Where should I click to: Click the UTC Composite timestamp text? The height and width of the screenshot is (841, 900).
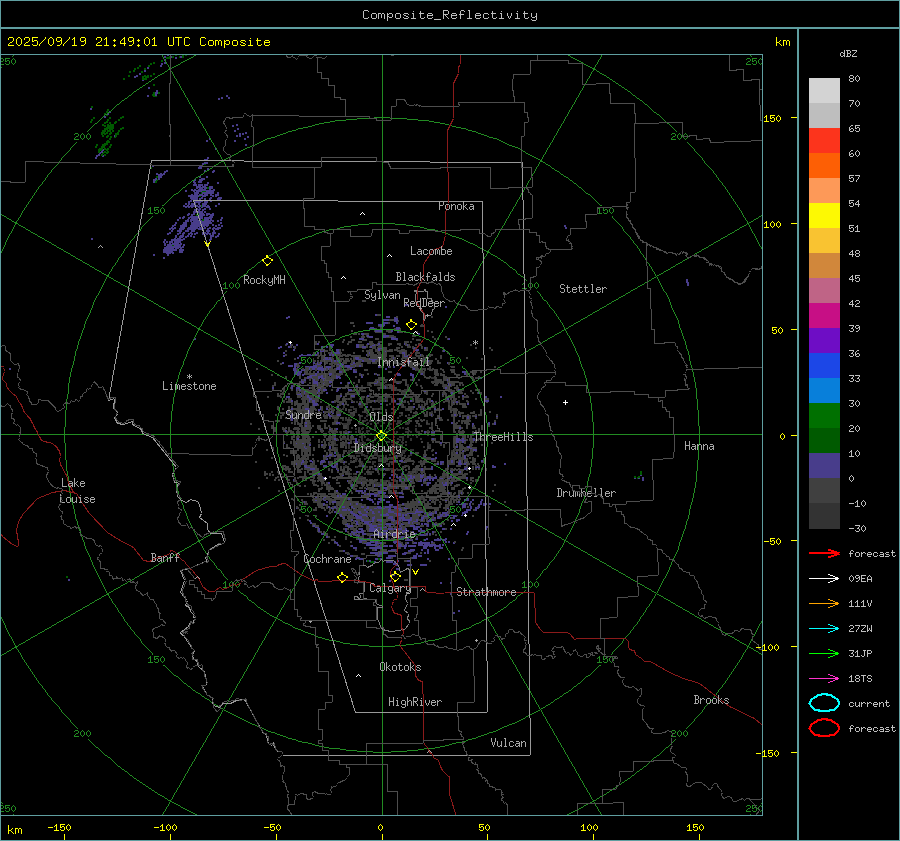click(139, 42)
